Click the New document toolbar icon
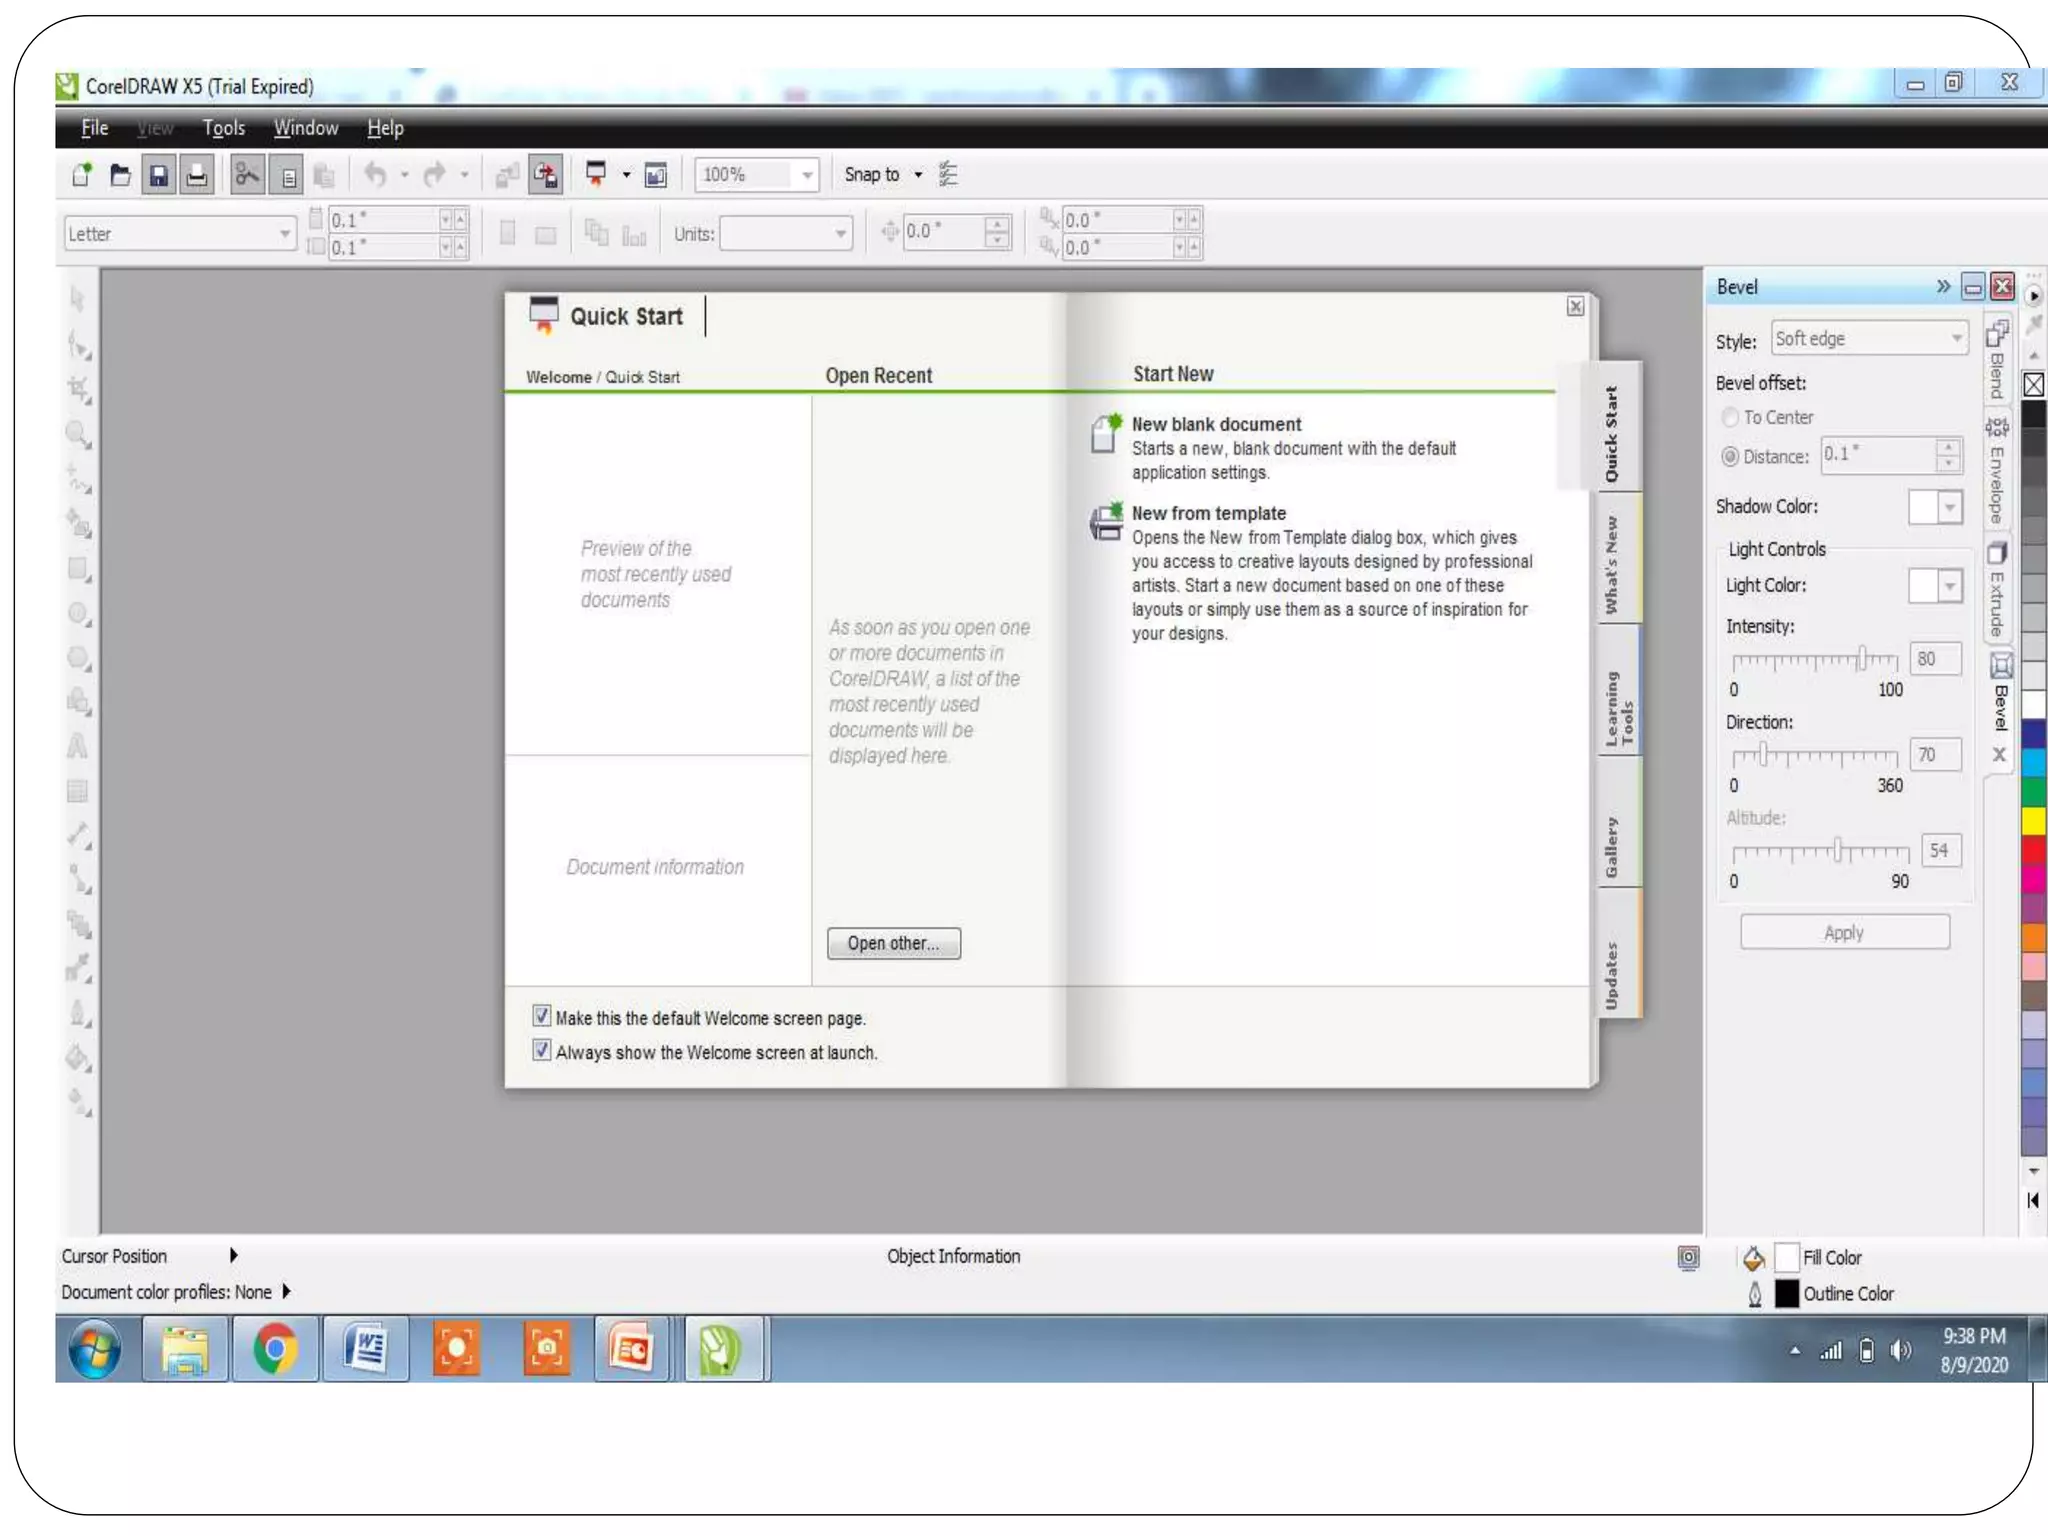Viewport: 2048px width, 1536px height. (x=82, y=175)
